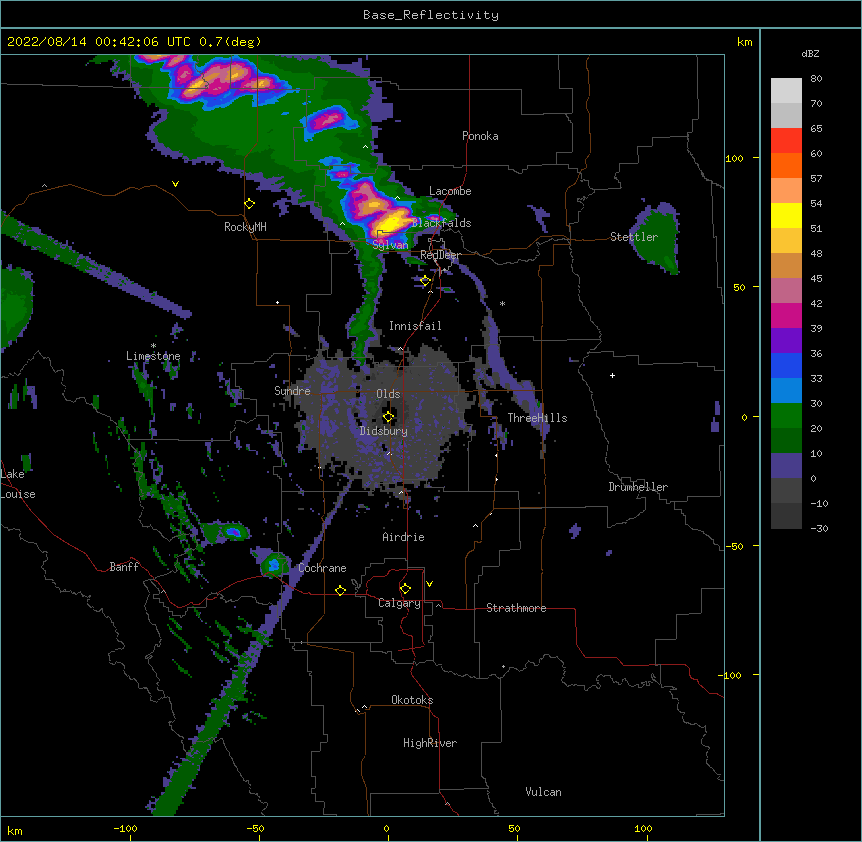The width and height of the screenshot is (862, 842).
Task: Click the Ponoka city label
Action: click(480, 136)
